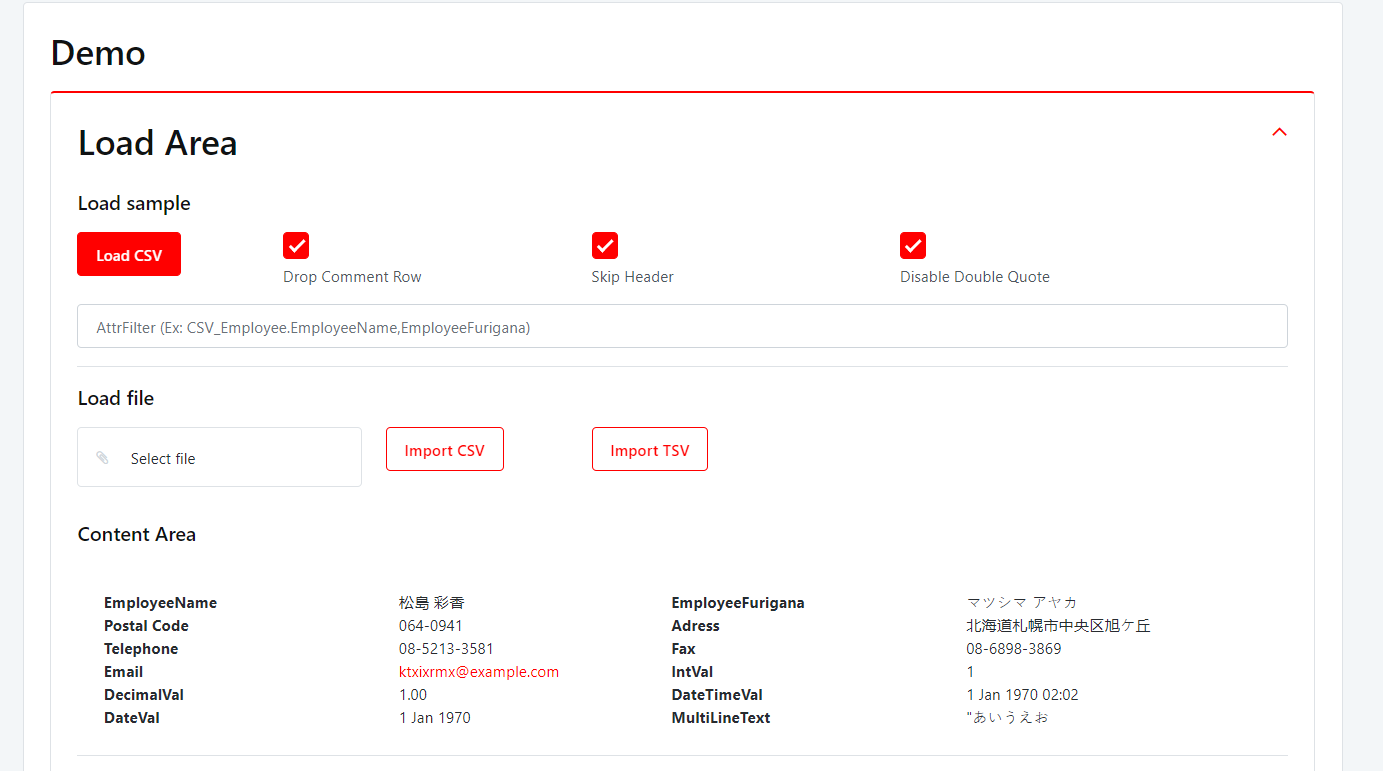Open the ktxixrmx@example.com email link
This screenshot has height=771, width=1383.
click(478, 672)
